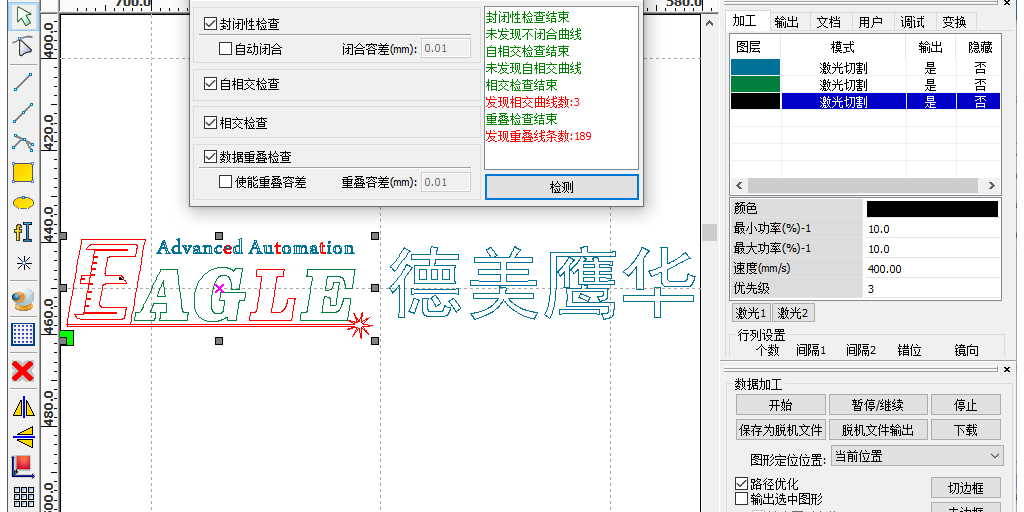Click the black 颜色 property swatch
This screenshot has width=1024, height=512.
pyautogui.click(x=932, y=208)
